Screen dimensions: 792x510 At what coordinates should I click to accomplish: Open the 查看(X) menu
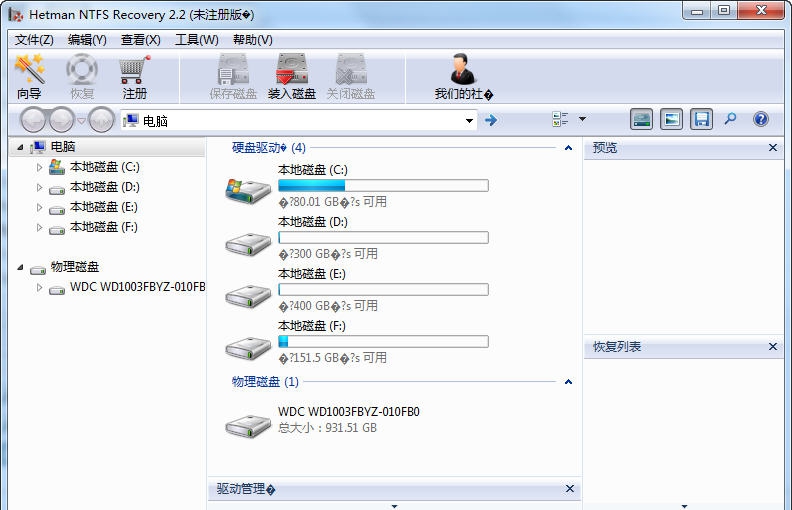140,40
